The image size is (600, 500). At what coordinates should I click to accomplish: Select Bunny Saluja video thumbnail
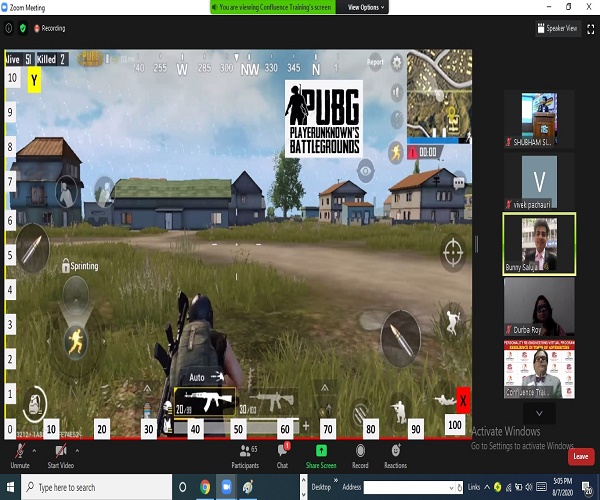(539, 244)
